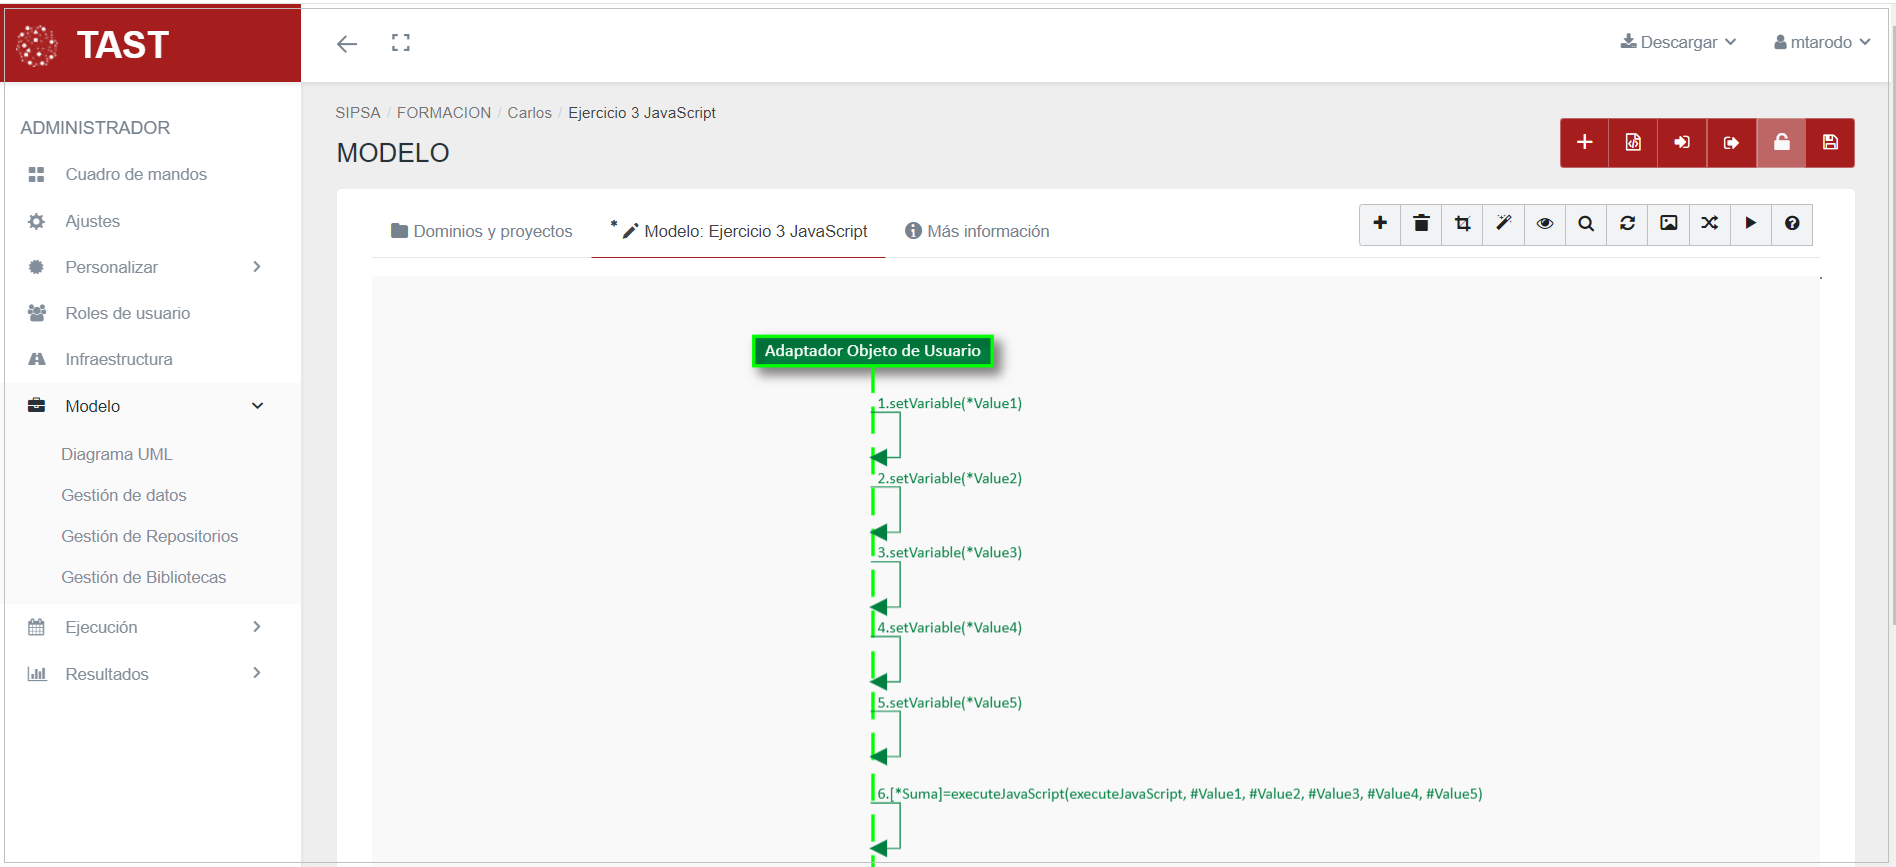The image size is (1896, 867).
Task: Click the trash delete icon in diagram toolbar
Action: (x=1421, y=224)
